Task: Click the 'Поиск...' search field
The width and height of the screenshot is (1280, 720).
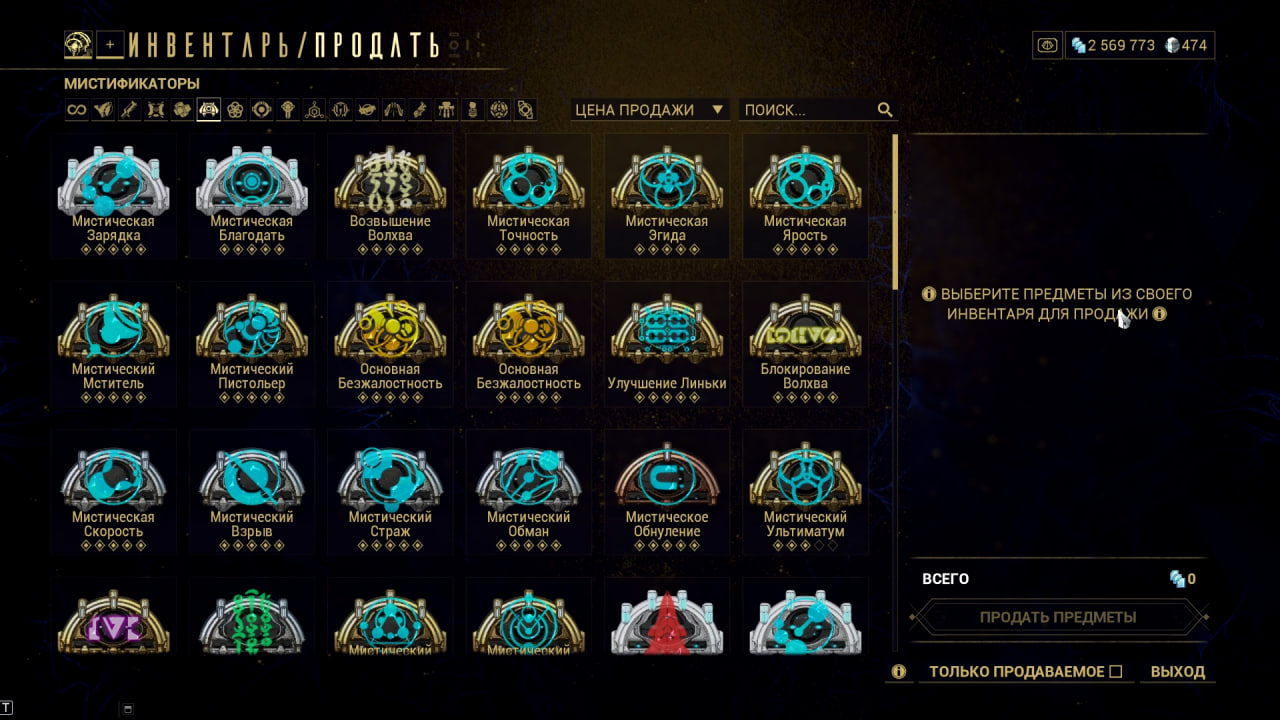Action: (x=808, y=110)
